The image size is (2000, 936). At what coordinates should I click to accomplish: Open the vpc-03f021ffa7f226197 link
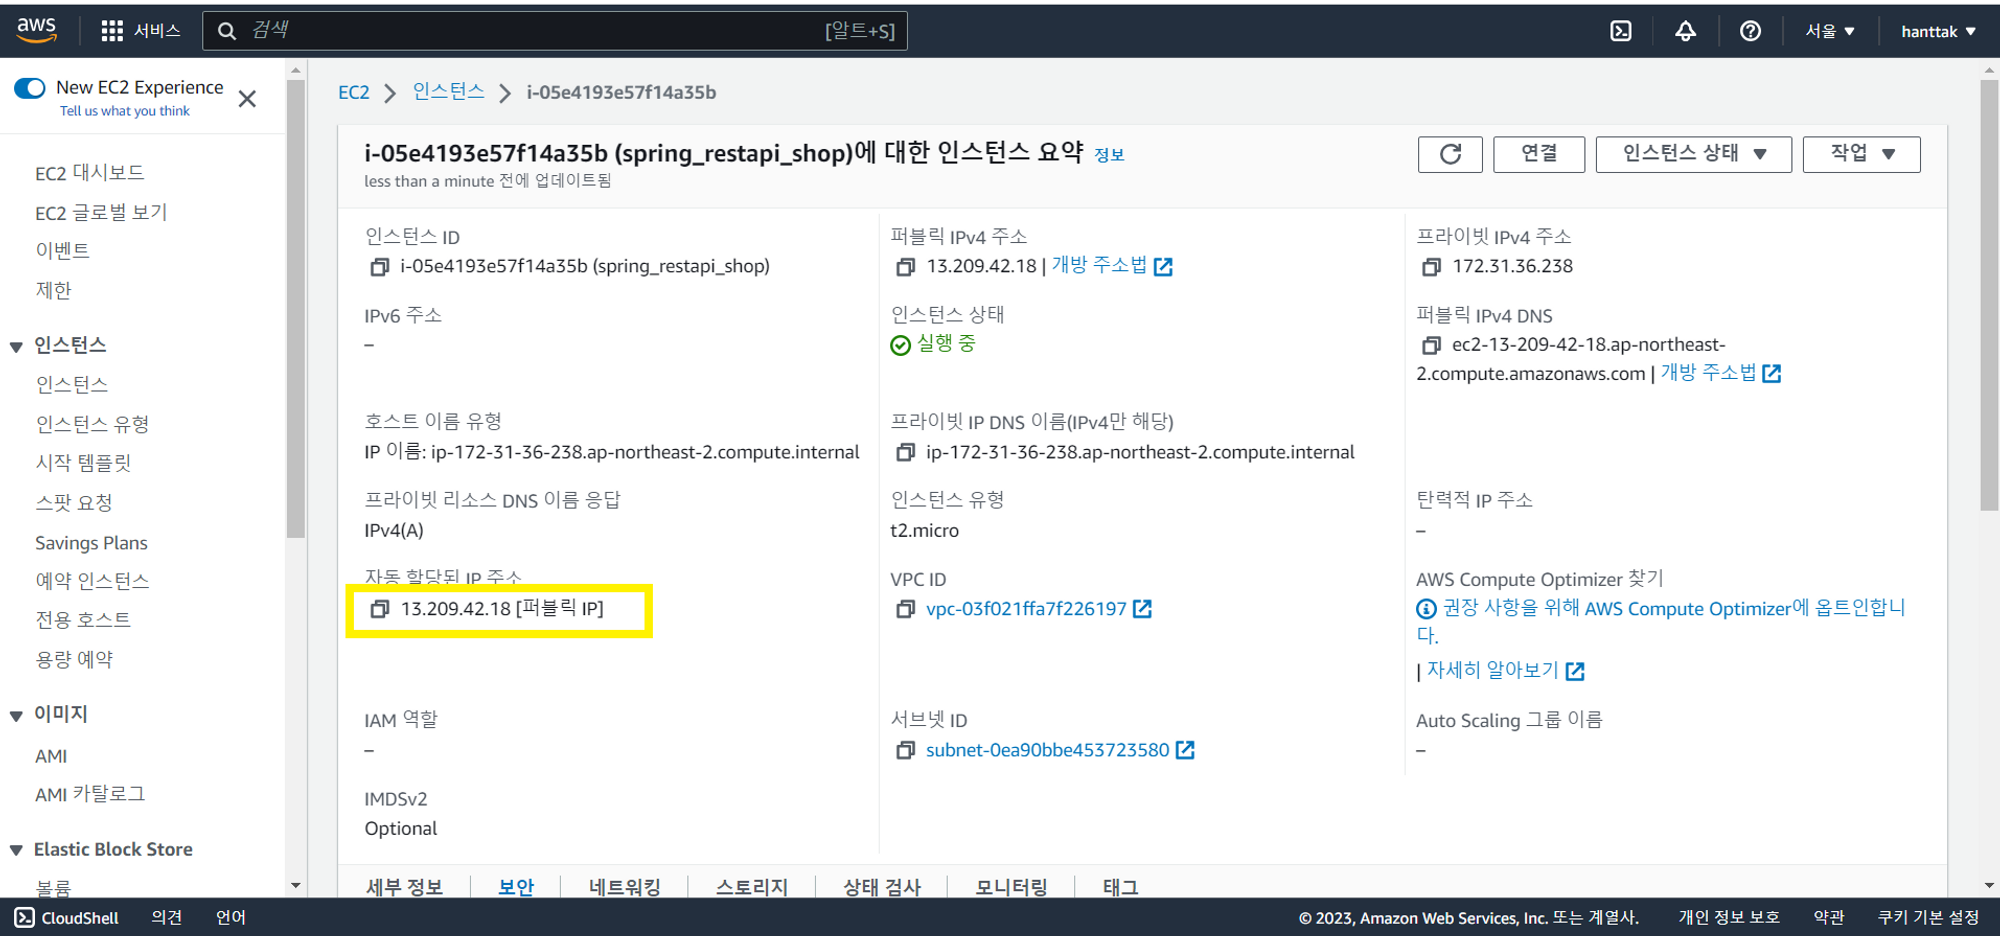click(x=1026, y=609)
